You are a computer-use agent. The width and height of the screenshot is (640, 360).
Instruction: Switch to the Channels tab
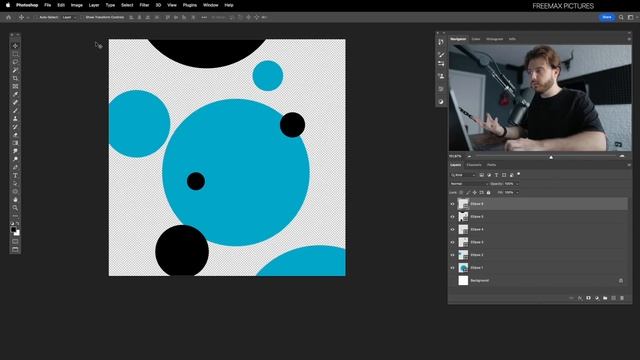[474, 165]
